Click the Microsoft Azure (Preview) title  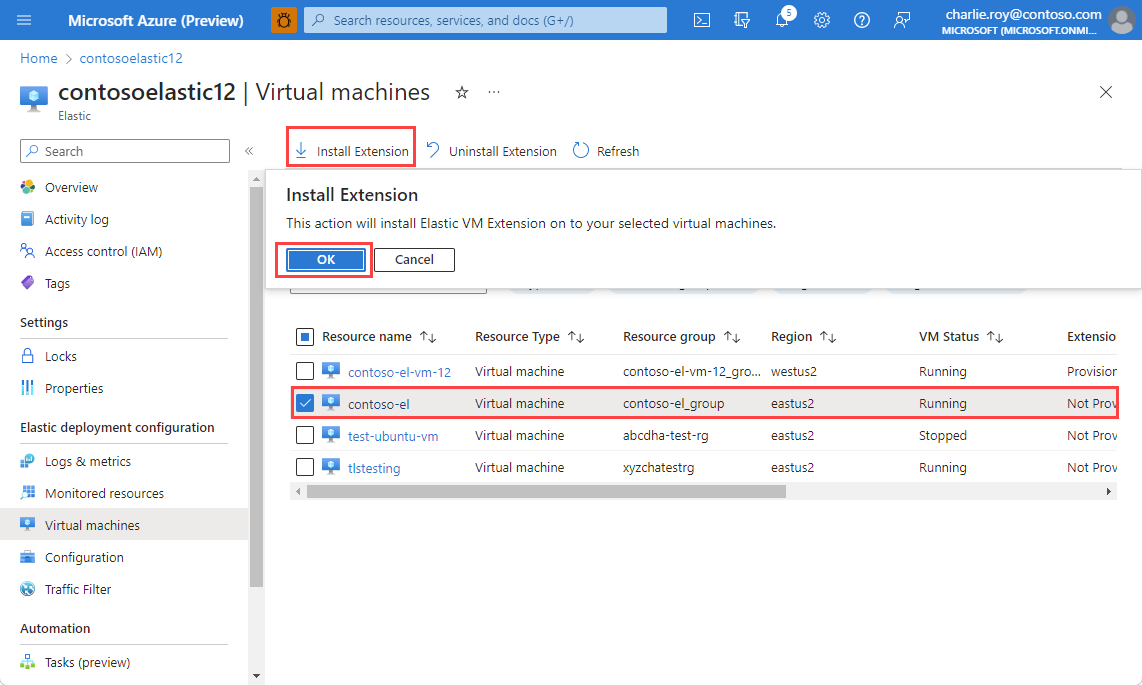(x=156, y=20)
